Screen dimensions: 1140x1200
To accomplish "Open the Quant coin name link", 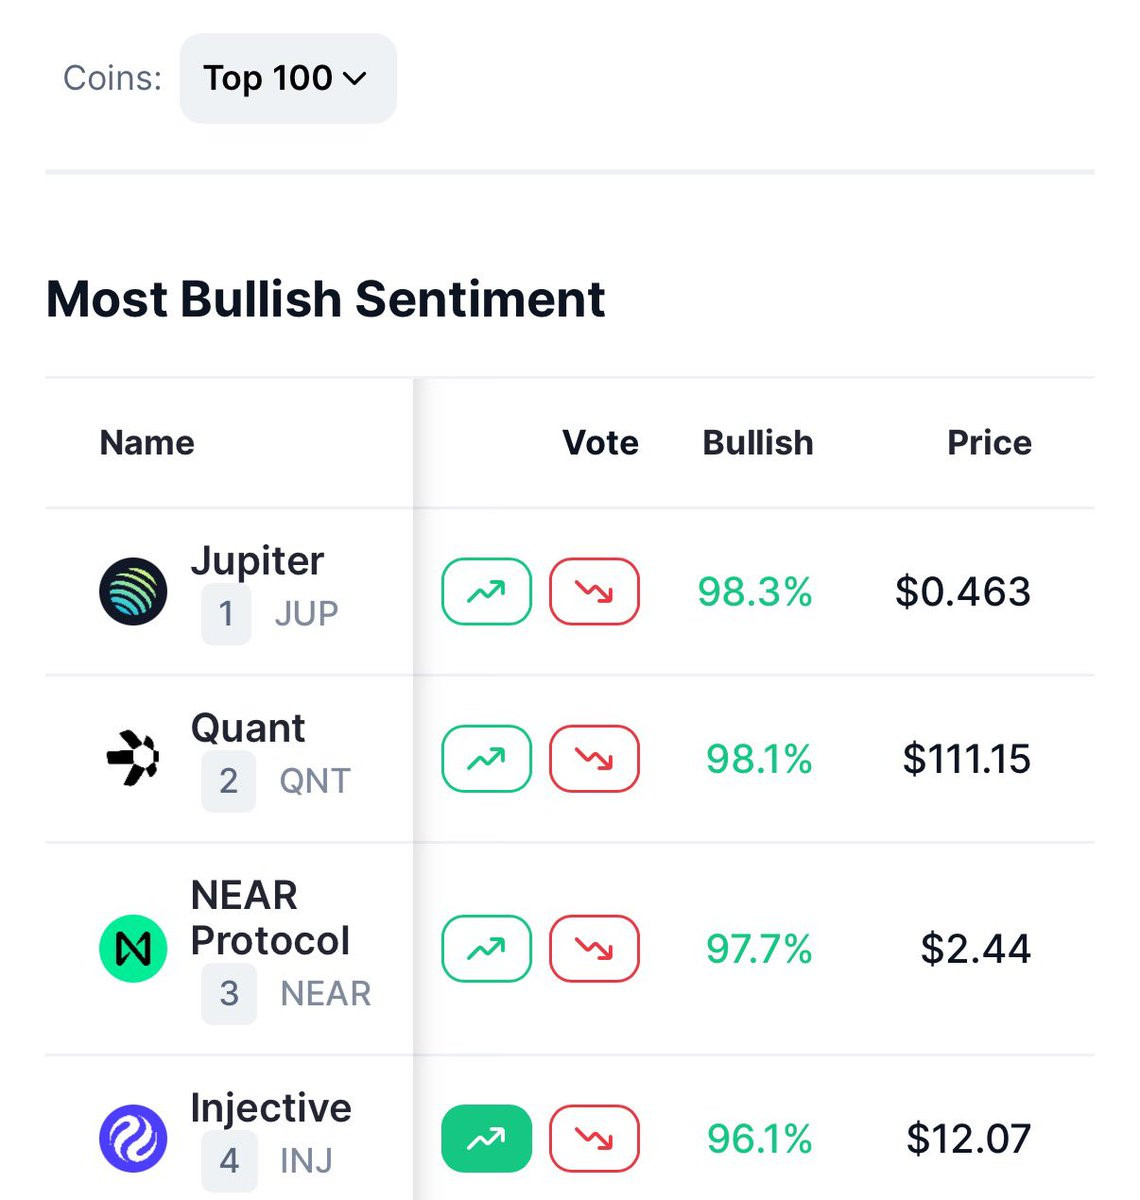I will (248, 728).
